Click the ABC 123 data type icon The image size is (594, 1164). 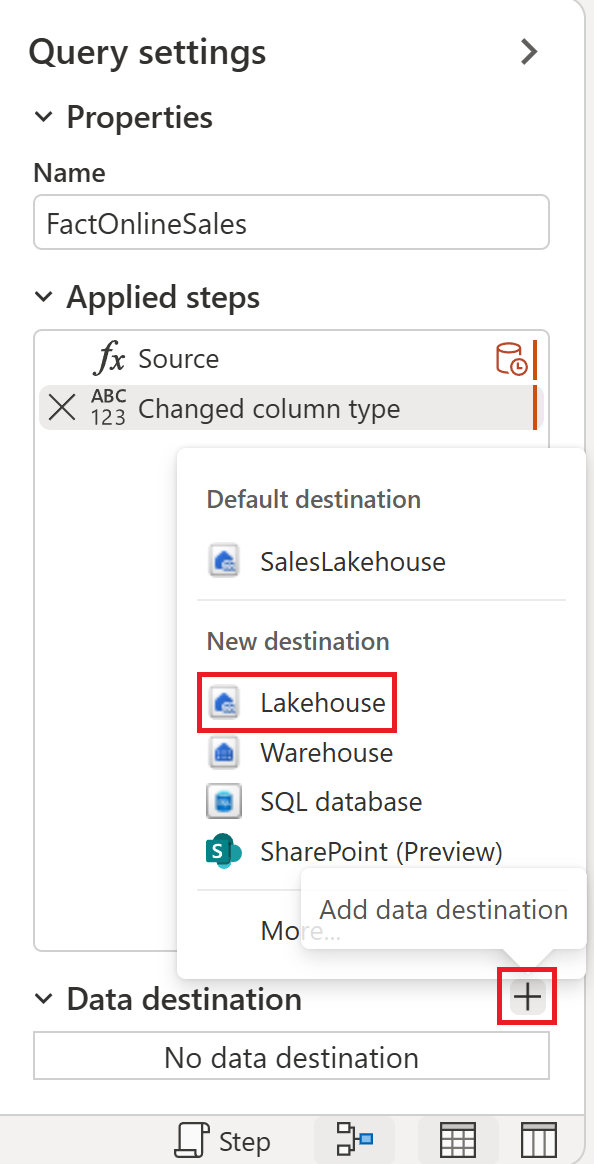coord(109,407)
